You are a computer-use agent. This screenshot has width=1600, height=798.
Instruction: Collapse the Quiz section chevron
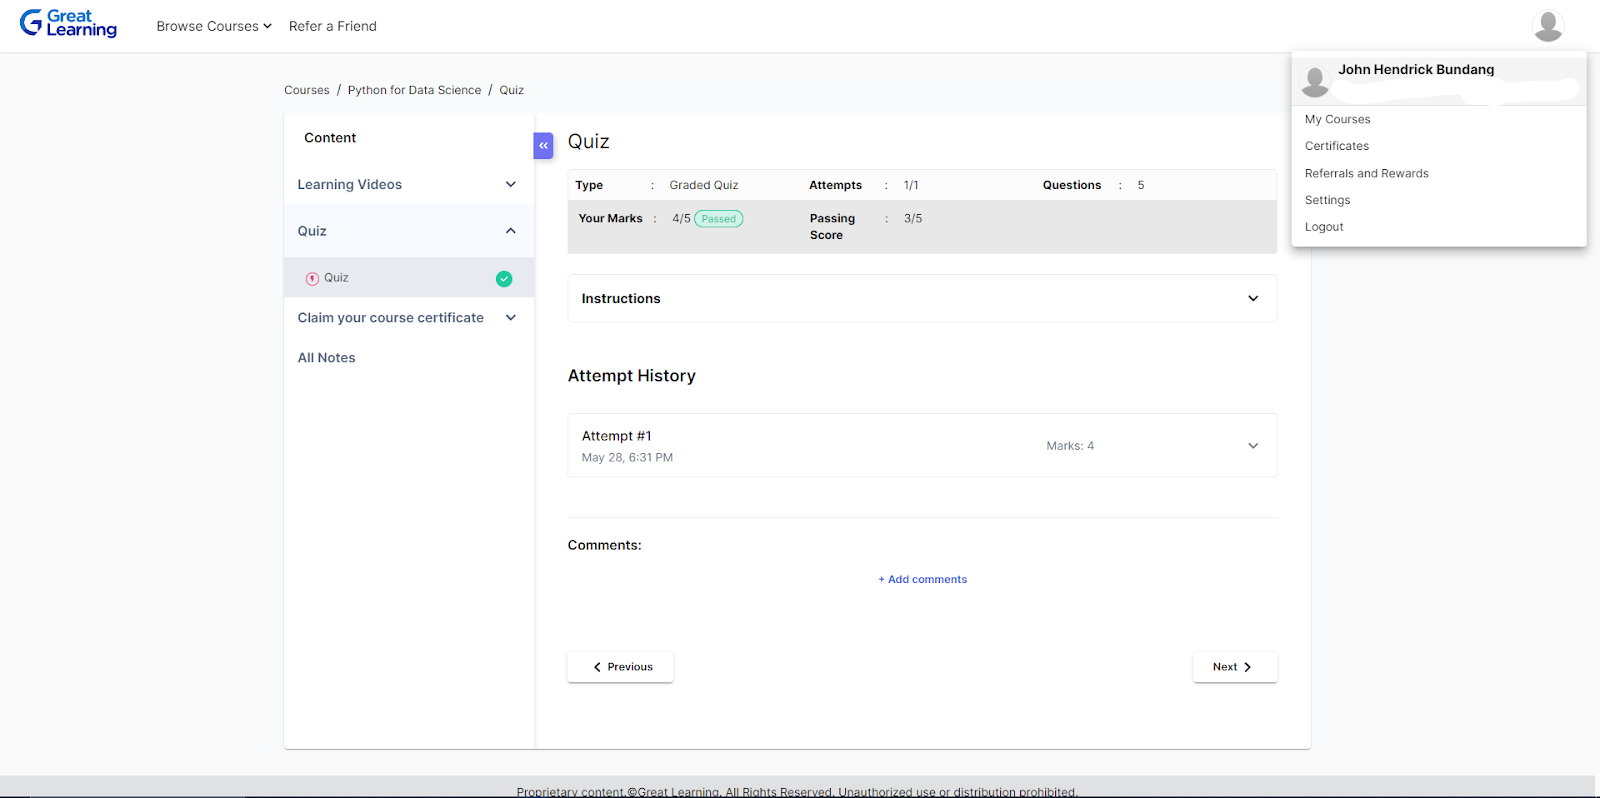(x=511, y=231)
